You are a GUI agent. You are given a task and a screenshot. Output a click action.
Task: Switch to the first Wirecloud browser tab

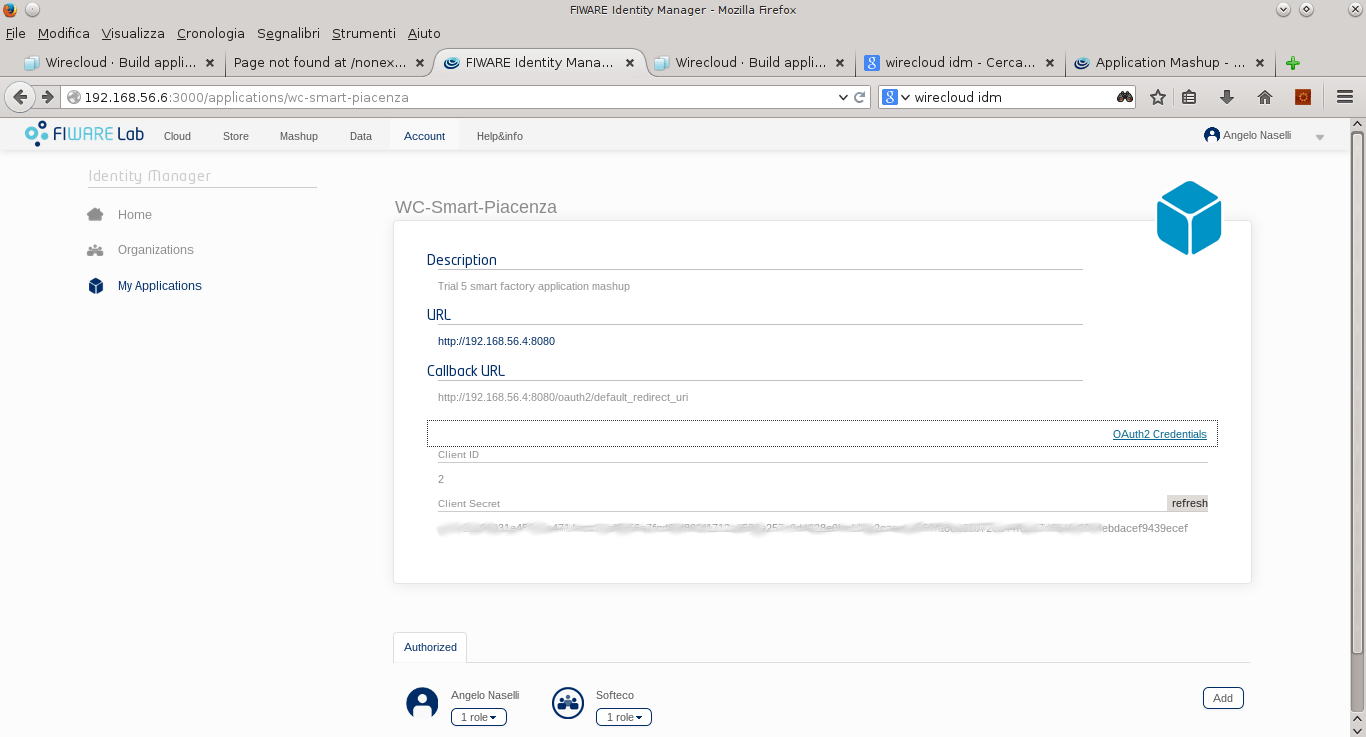(119, 63)
